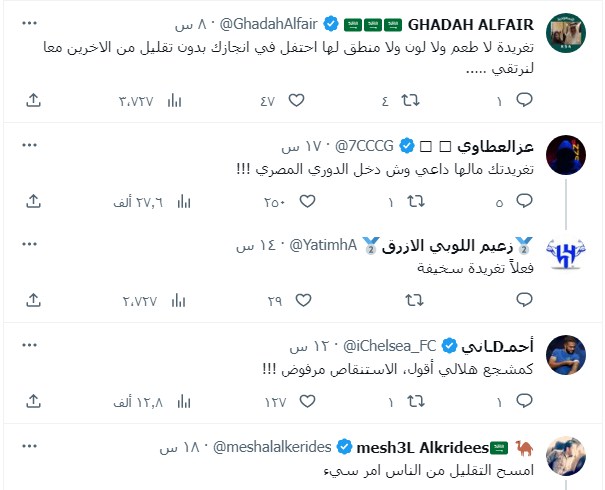Like the @YatimhA reply tweet

tap(296, 299)
